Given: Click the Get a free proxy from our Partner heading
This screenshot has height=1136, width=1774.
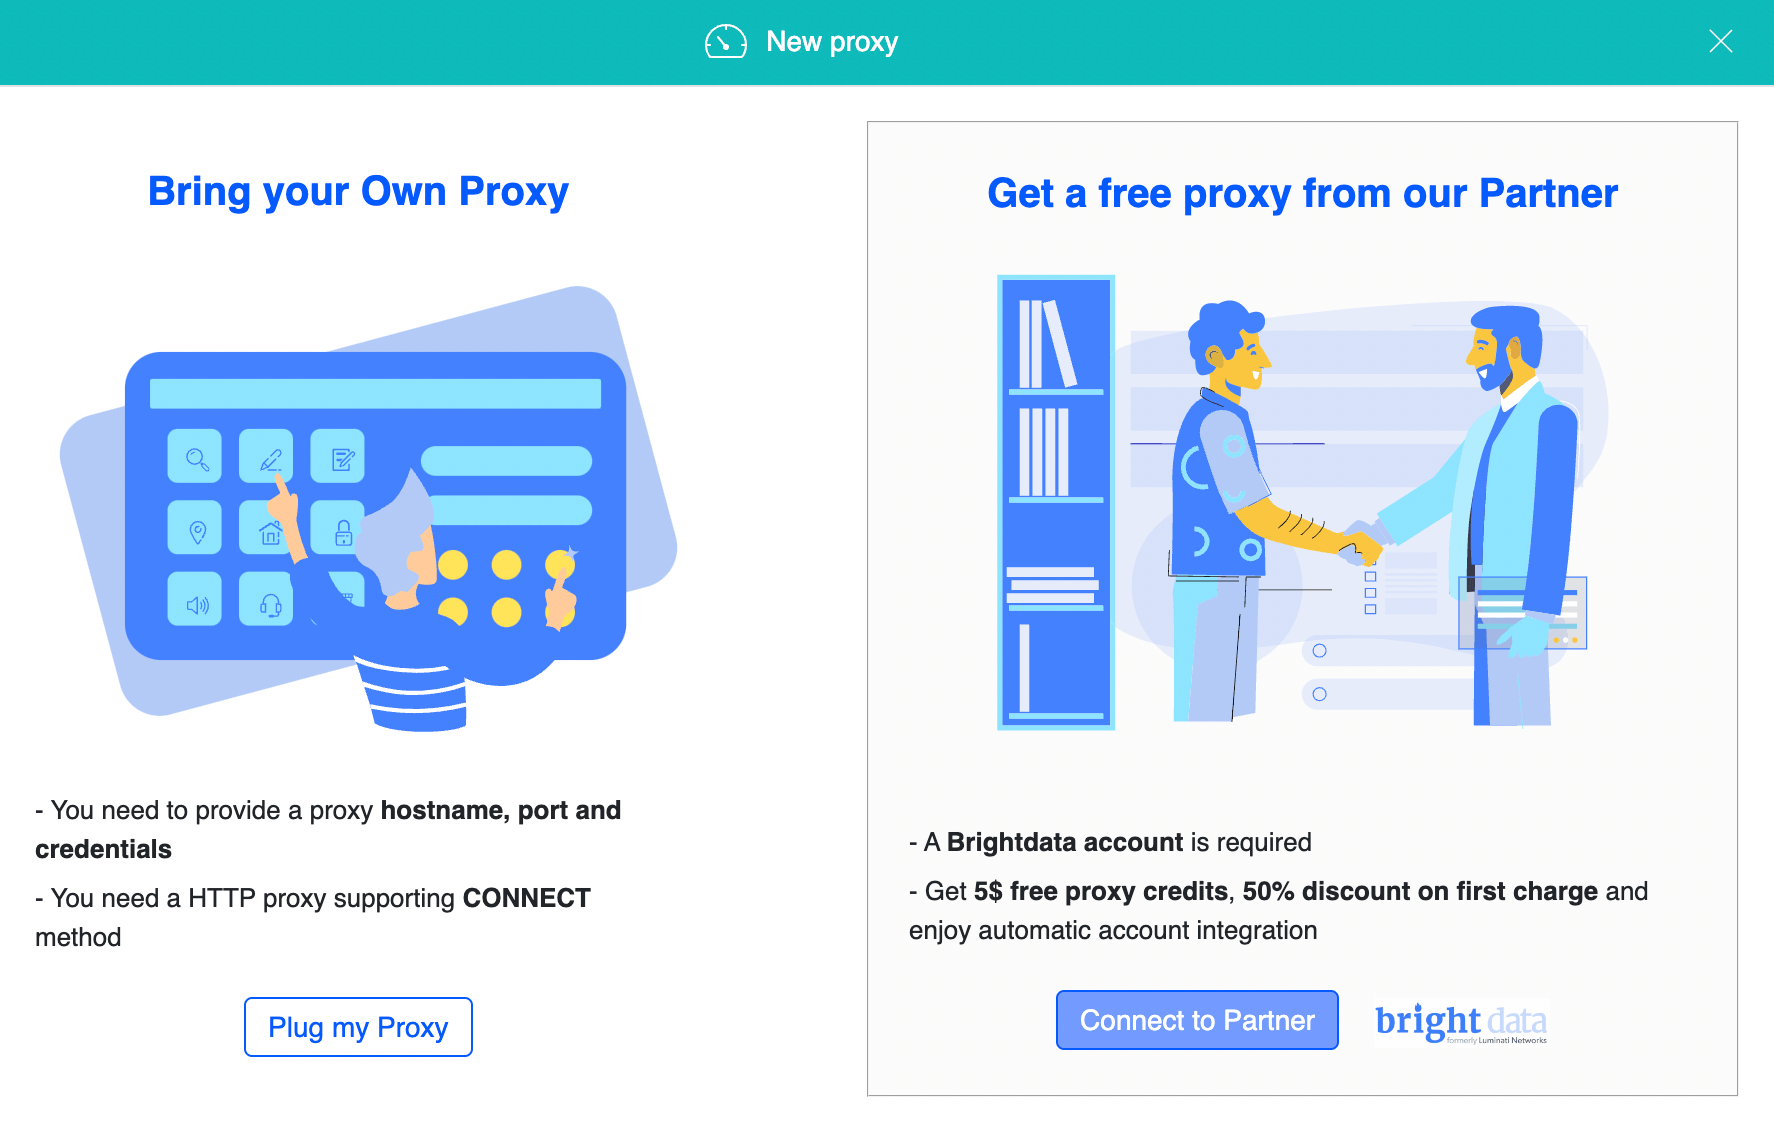Looking at the screenshot, I should coord(1302,193).
